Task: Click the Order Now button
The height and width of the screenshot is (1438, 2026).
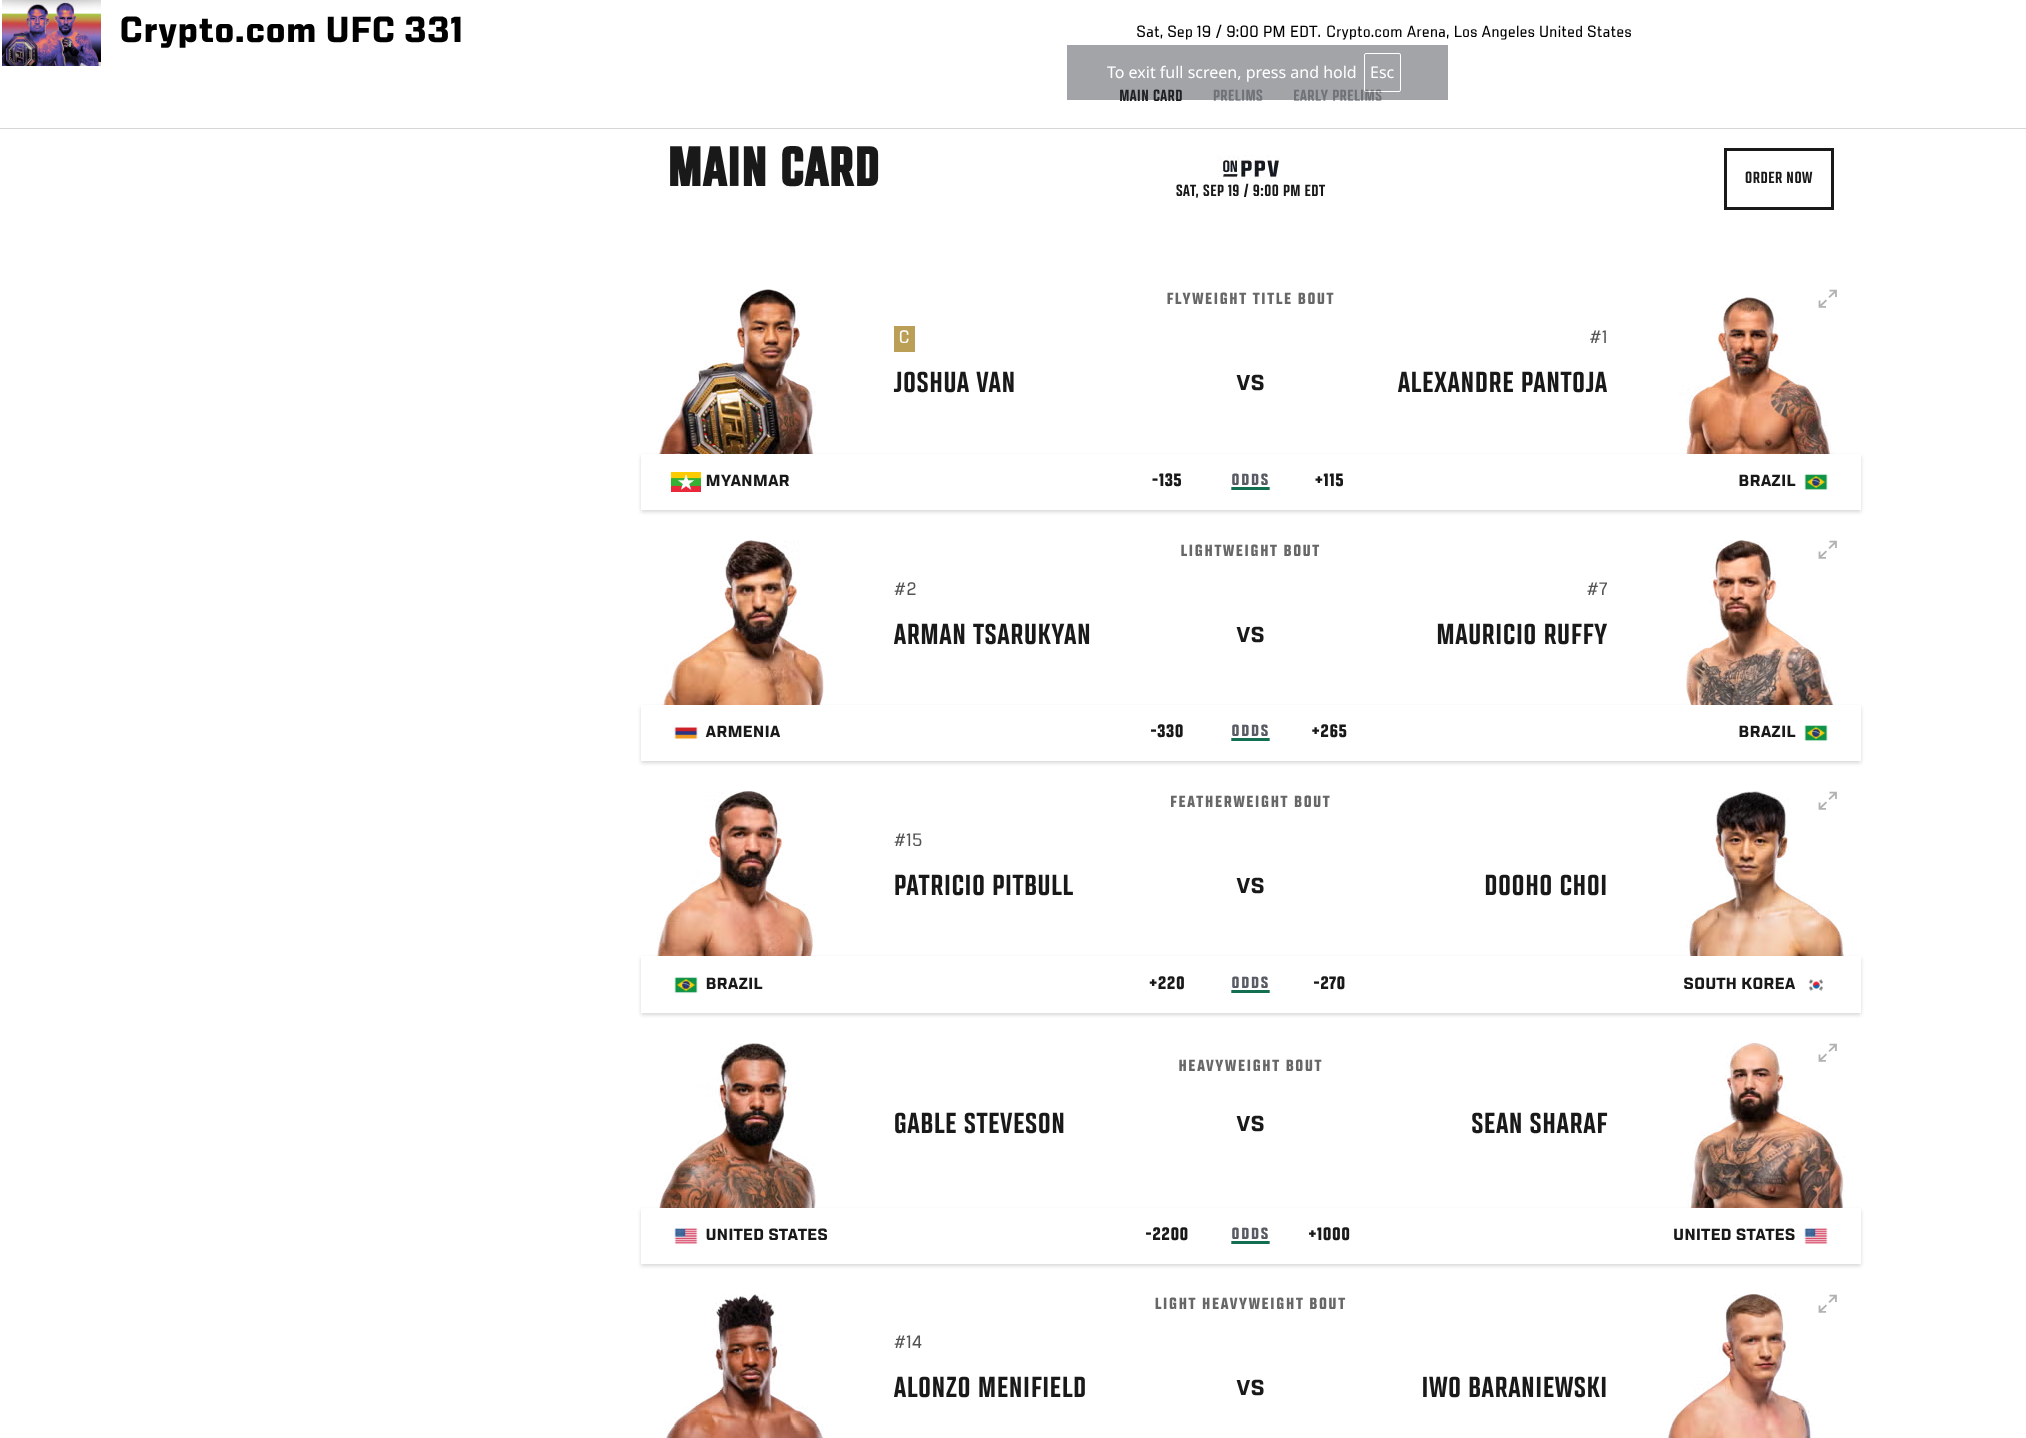Action: click(x=1778, y=178)
